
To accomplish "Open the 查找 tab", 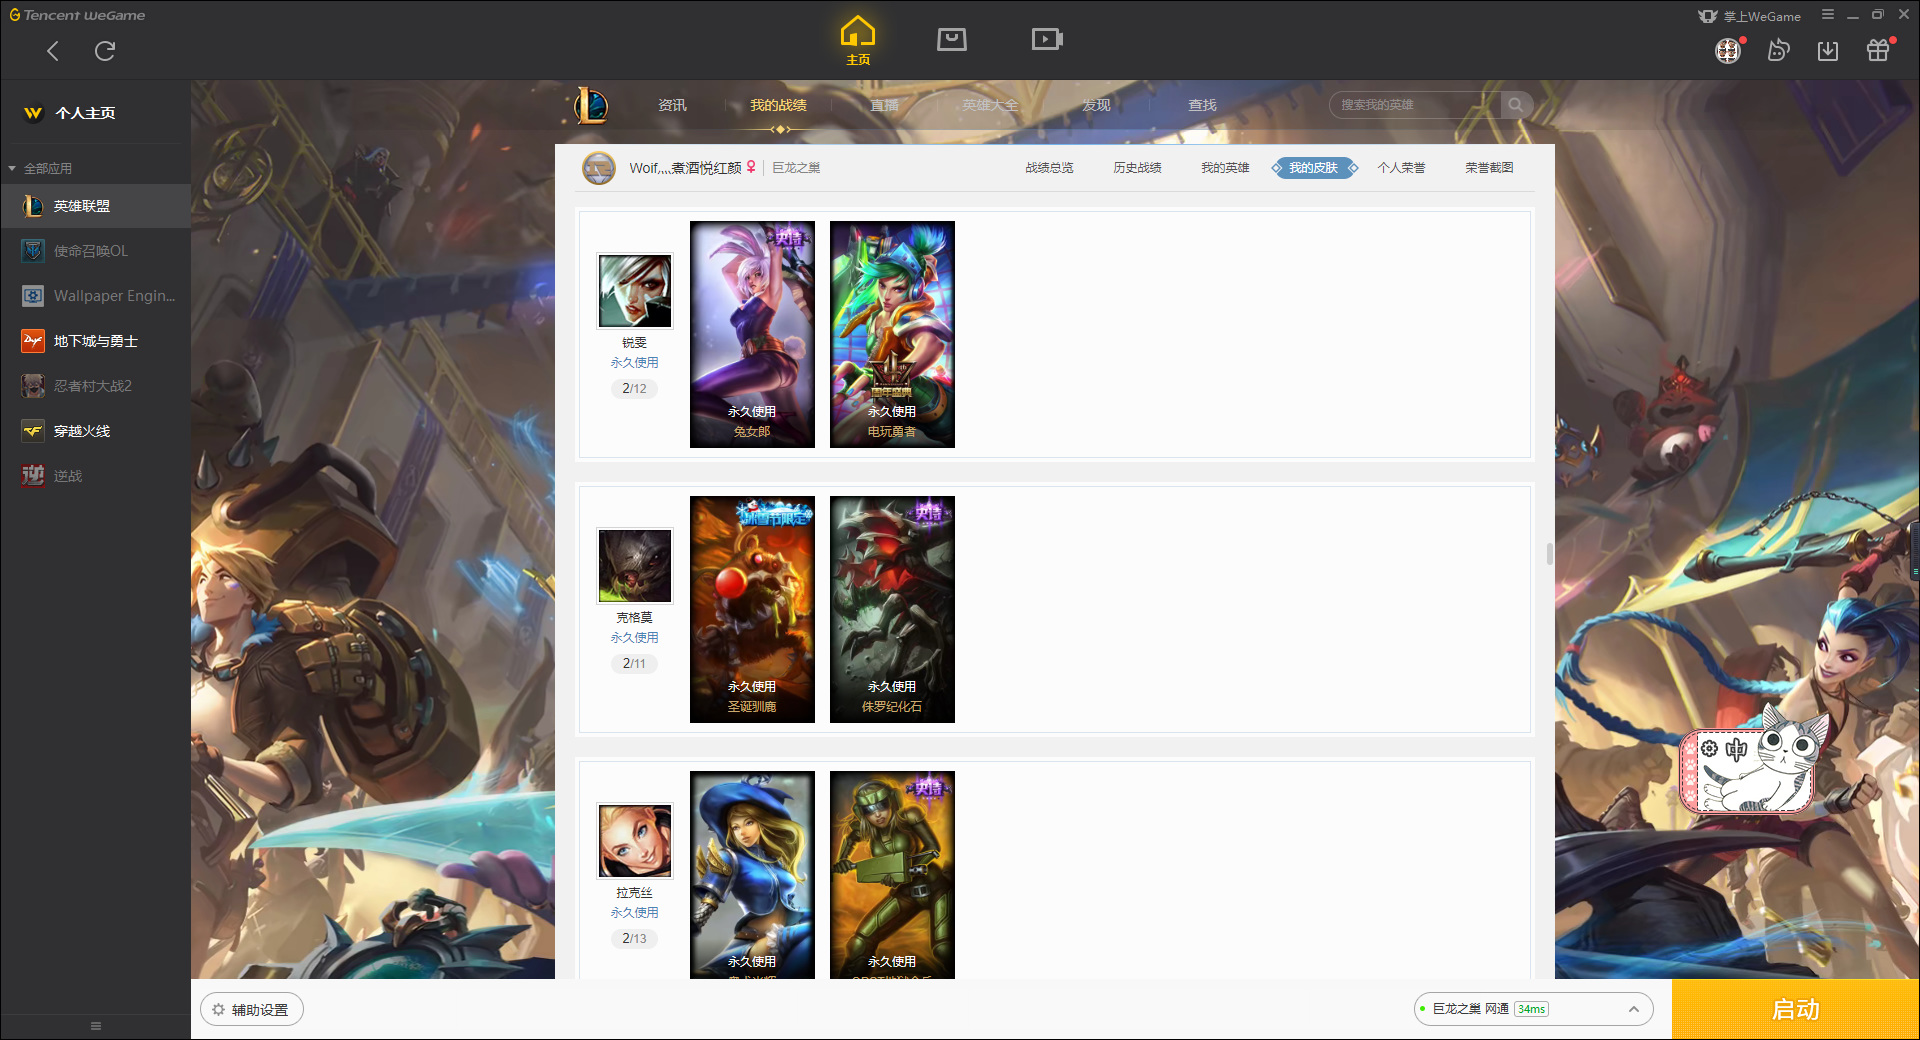I will coord(1202,105).
